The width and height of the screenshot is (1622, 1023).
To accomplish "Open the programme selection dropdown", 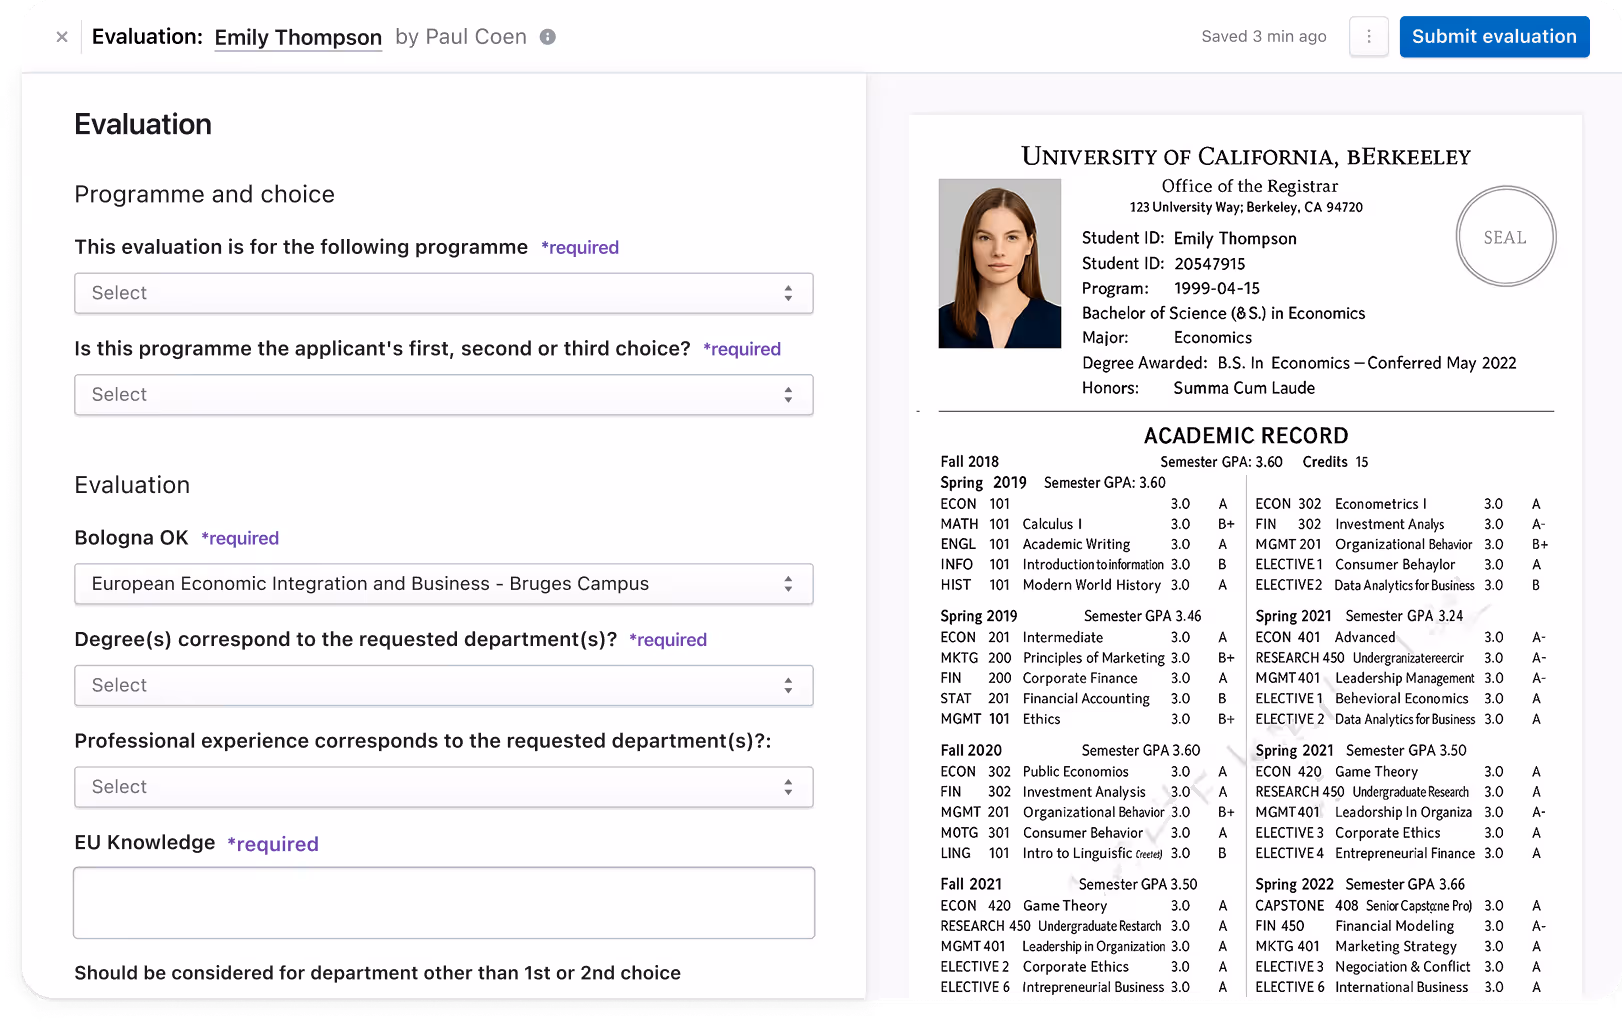I will point(443,293).
